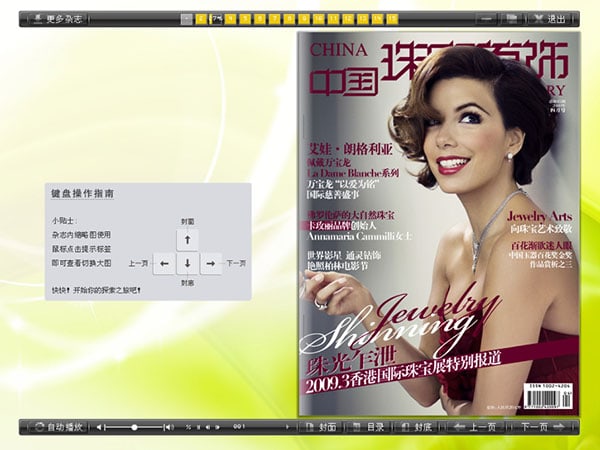Open 目录 (table of contents)

(368, 427)
